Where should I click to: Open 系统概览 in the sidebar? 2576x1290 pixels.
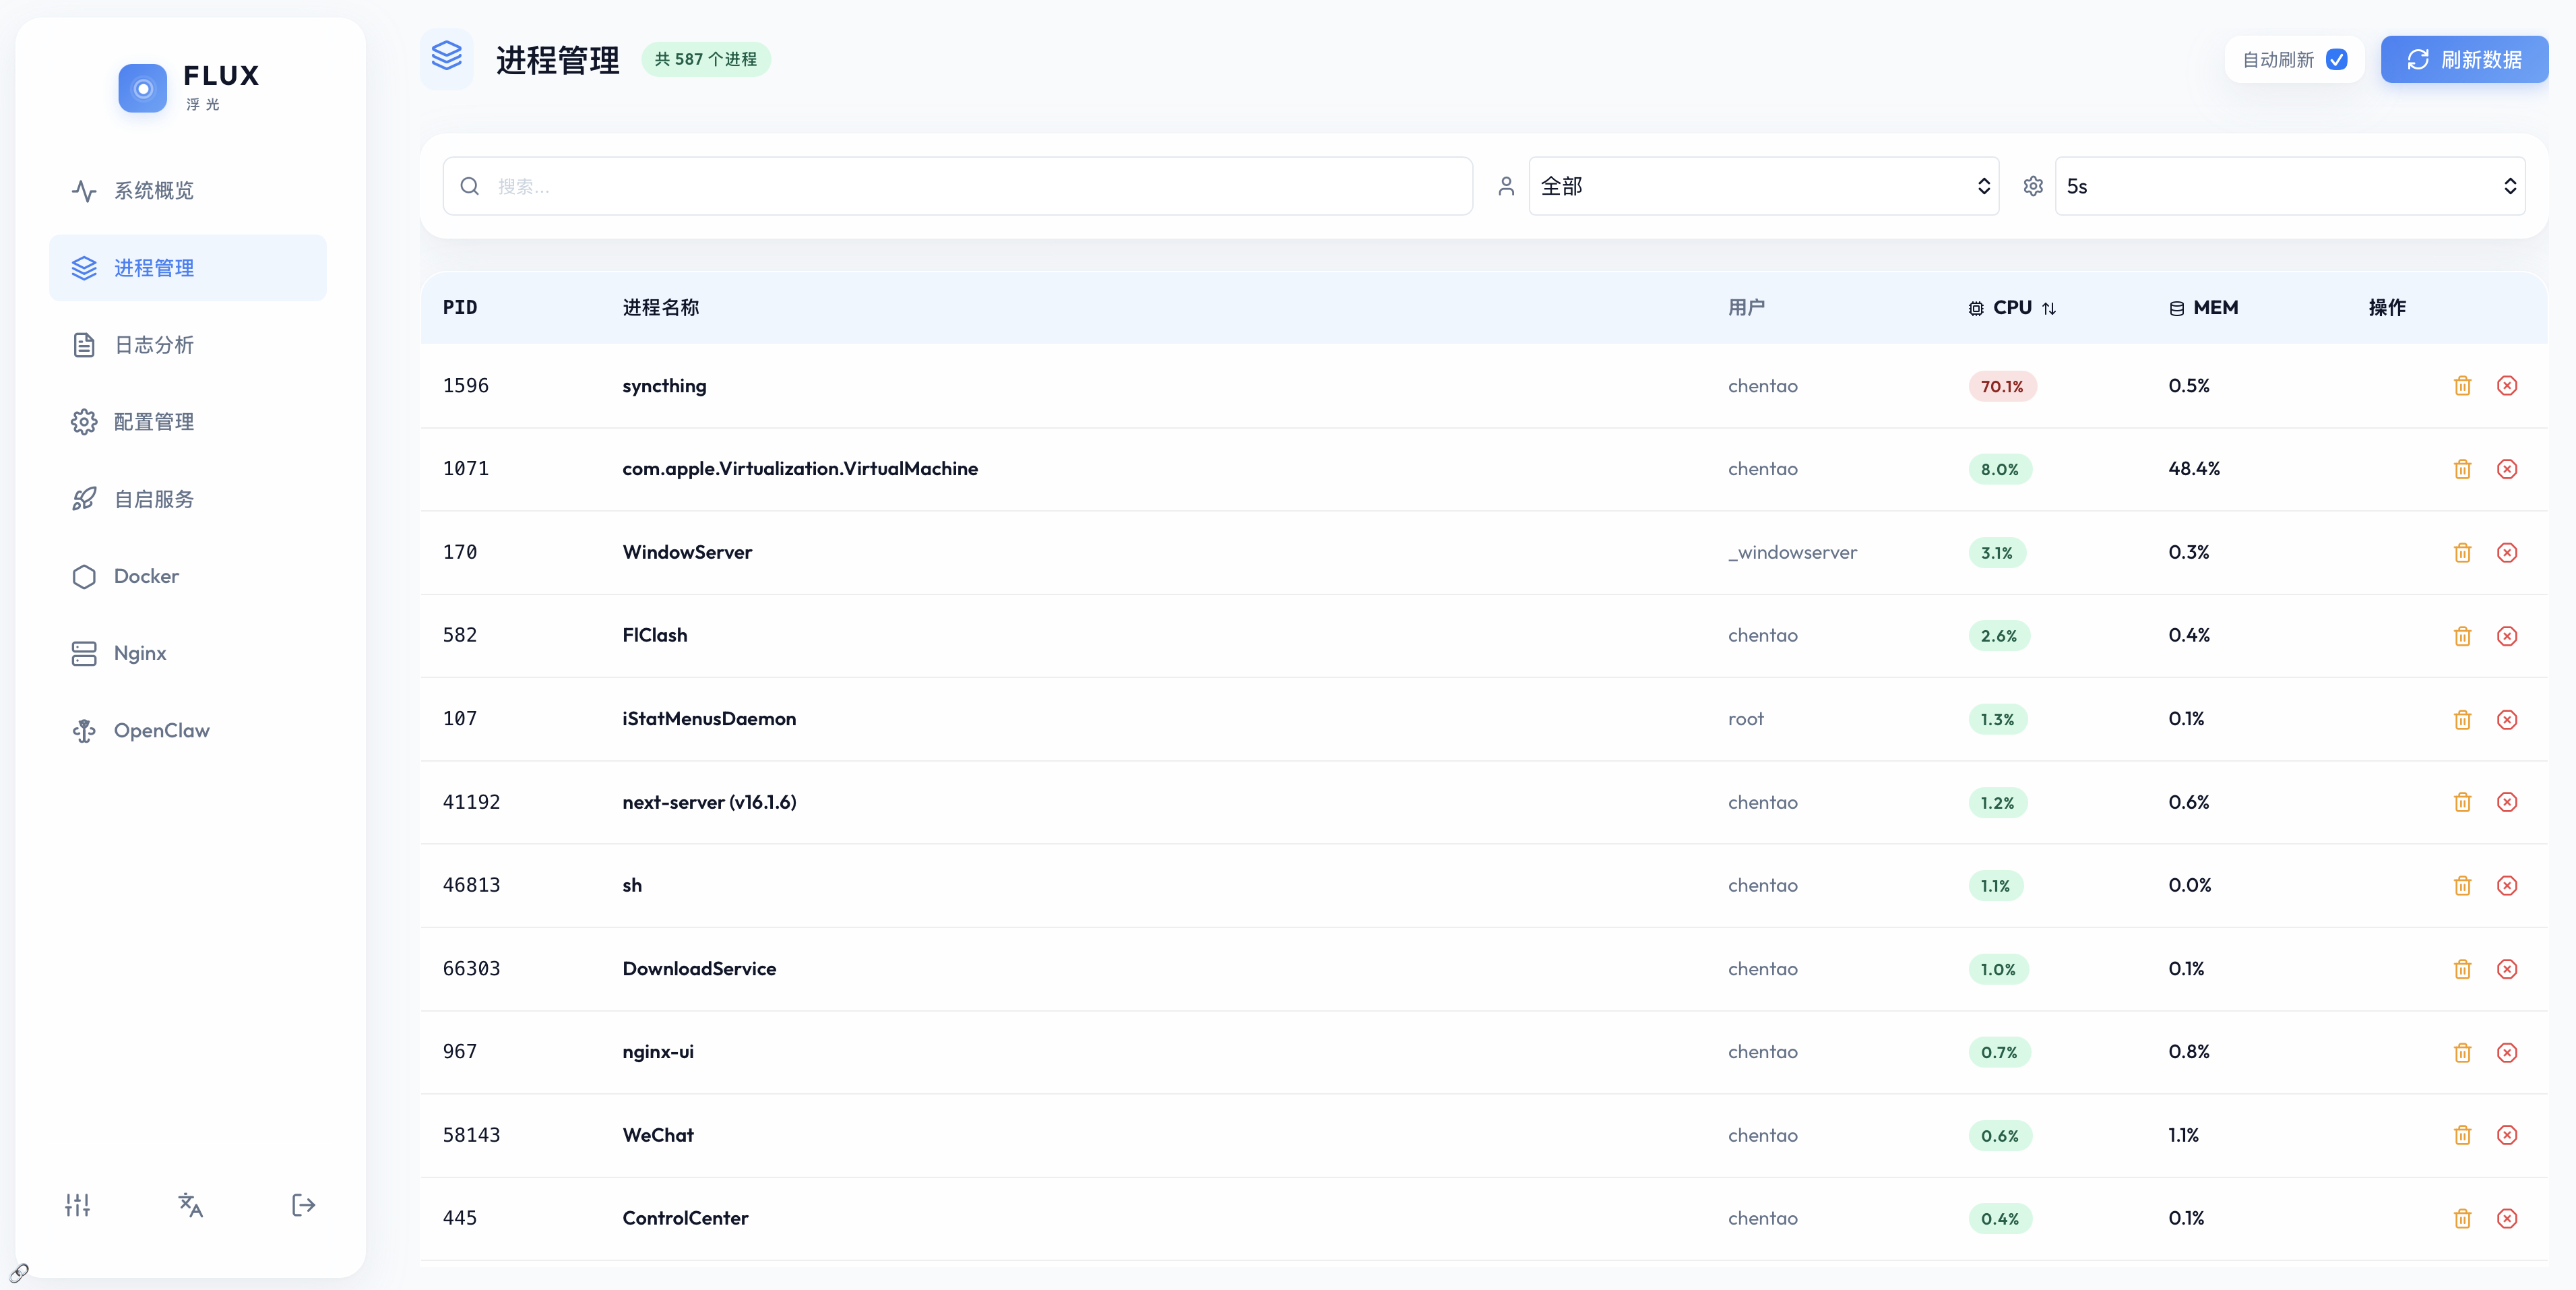tap(154, 191)
